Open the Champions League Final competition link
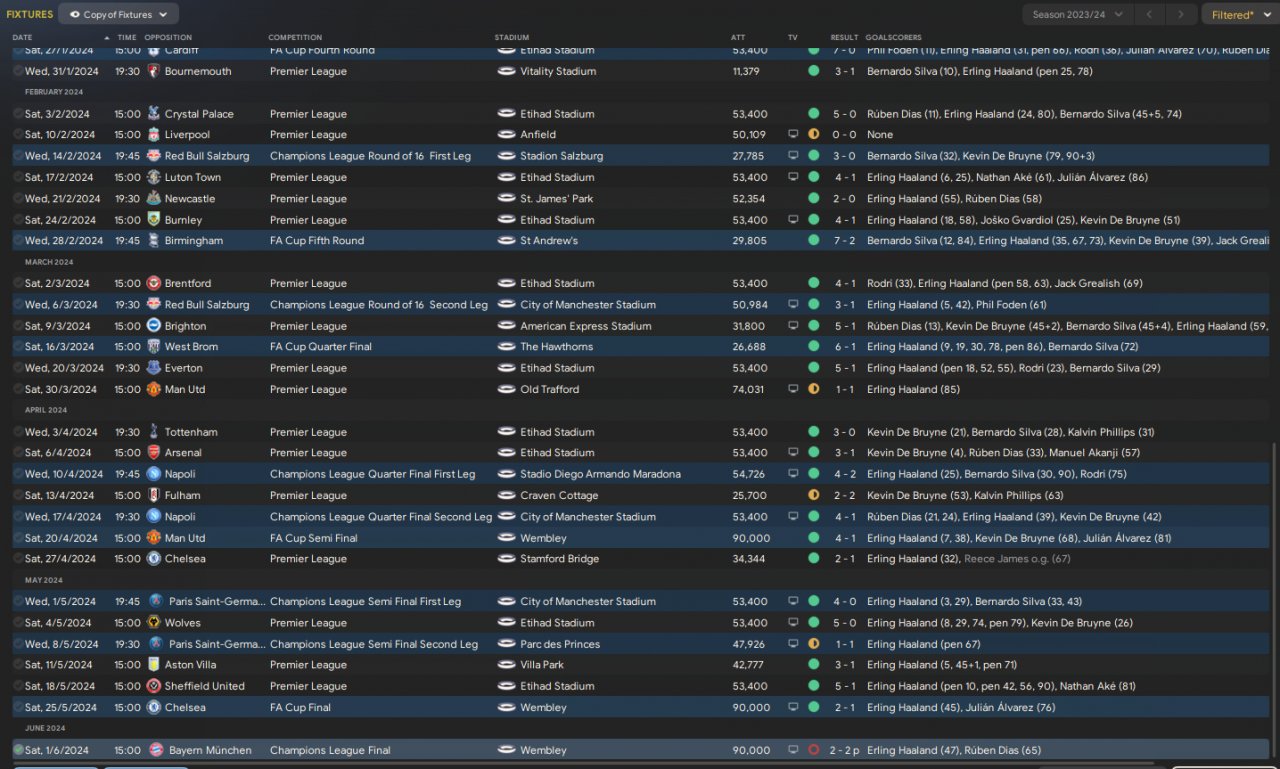This screenshot has height=769, width=1280. coord(330,750)
